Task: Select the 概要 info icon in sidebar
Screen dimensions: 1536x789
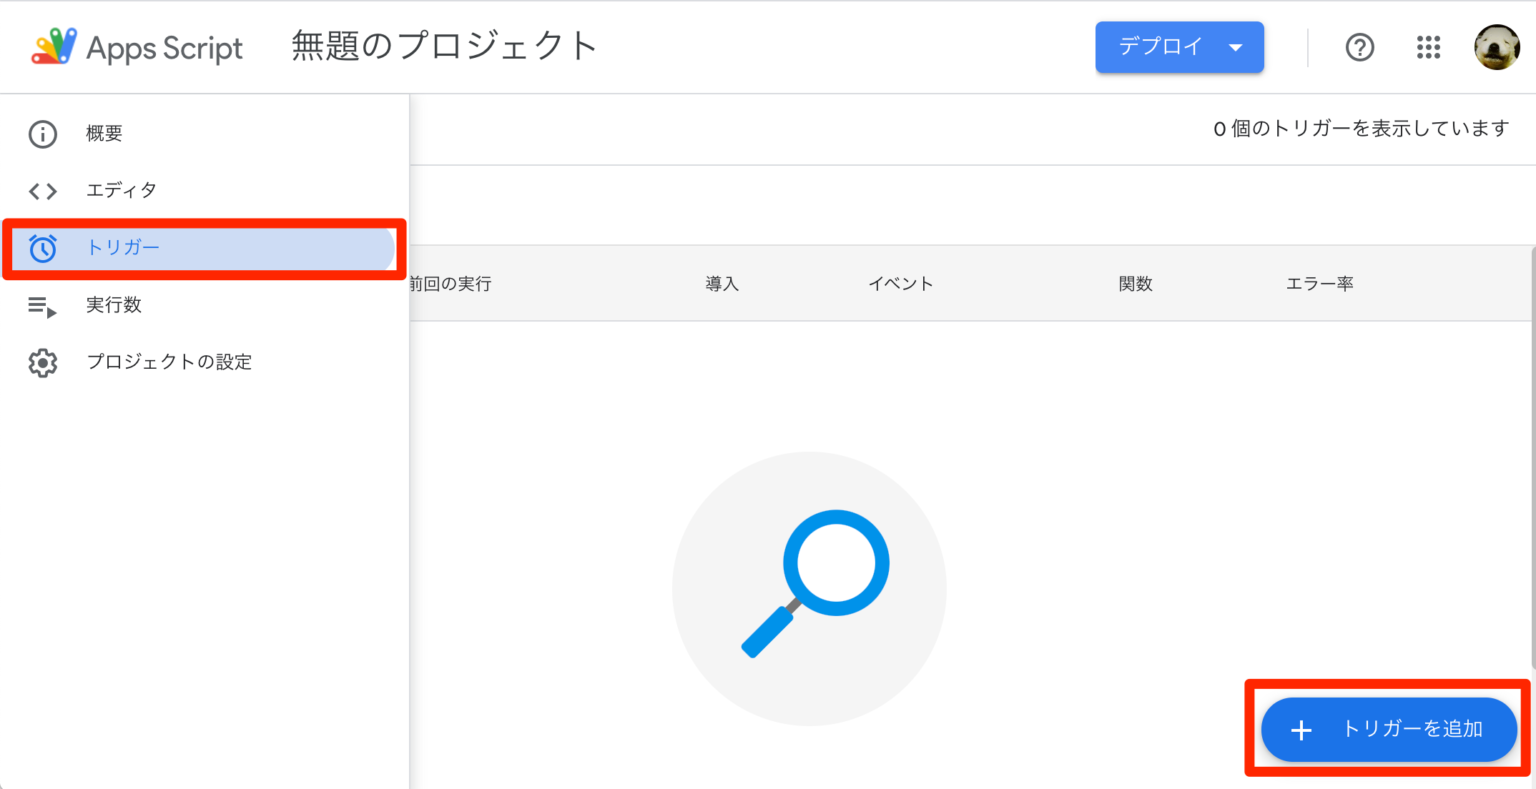Action: [x=43, y=133]
